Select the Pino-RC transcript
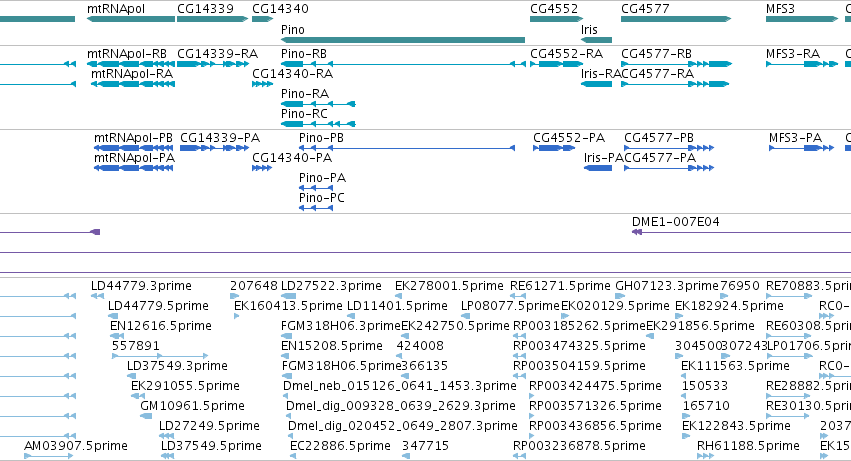 click(x=318, y=124)
